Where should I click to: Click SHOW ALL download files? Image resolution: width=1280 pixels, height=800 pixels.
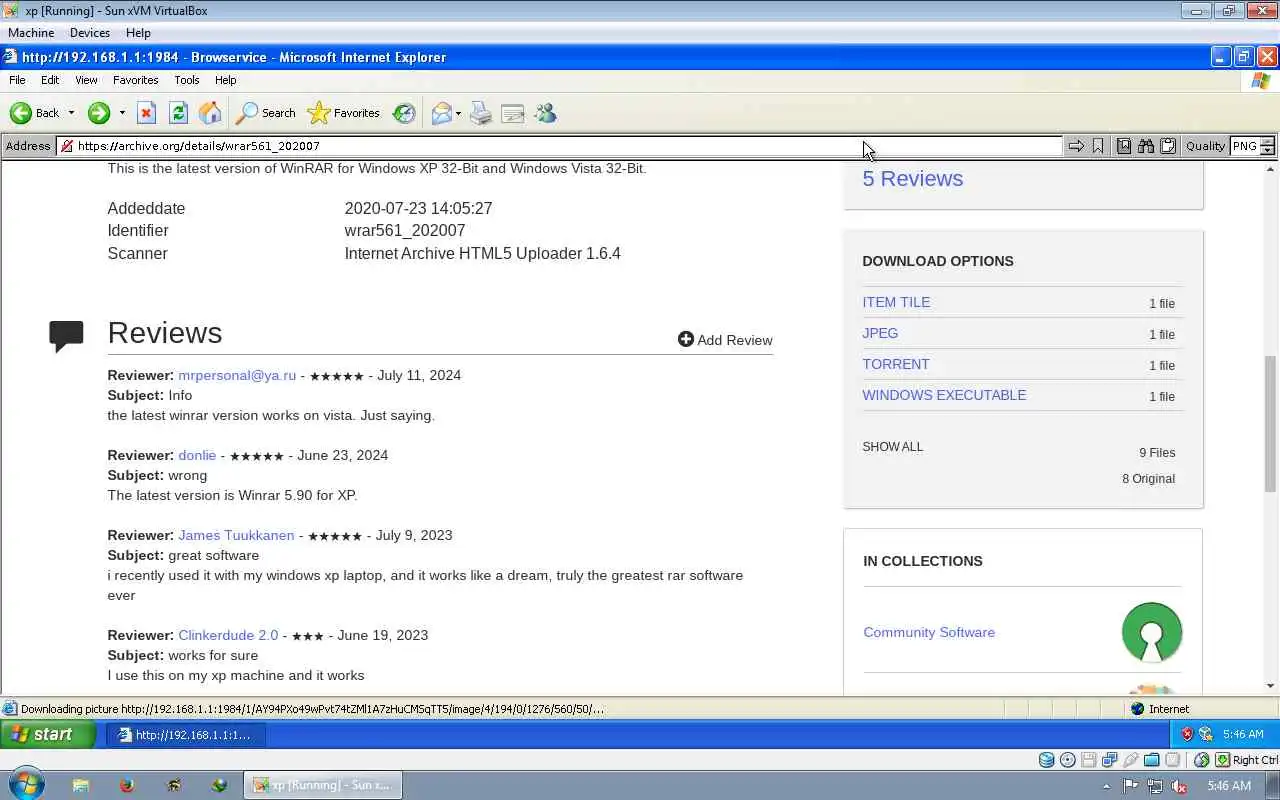pyautogui.click(x=892, y=447)
